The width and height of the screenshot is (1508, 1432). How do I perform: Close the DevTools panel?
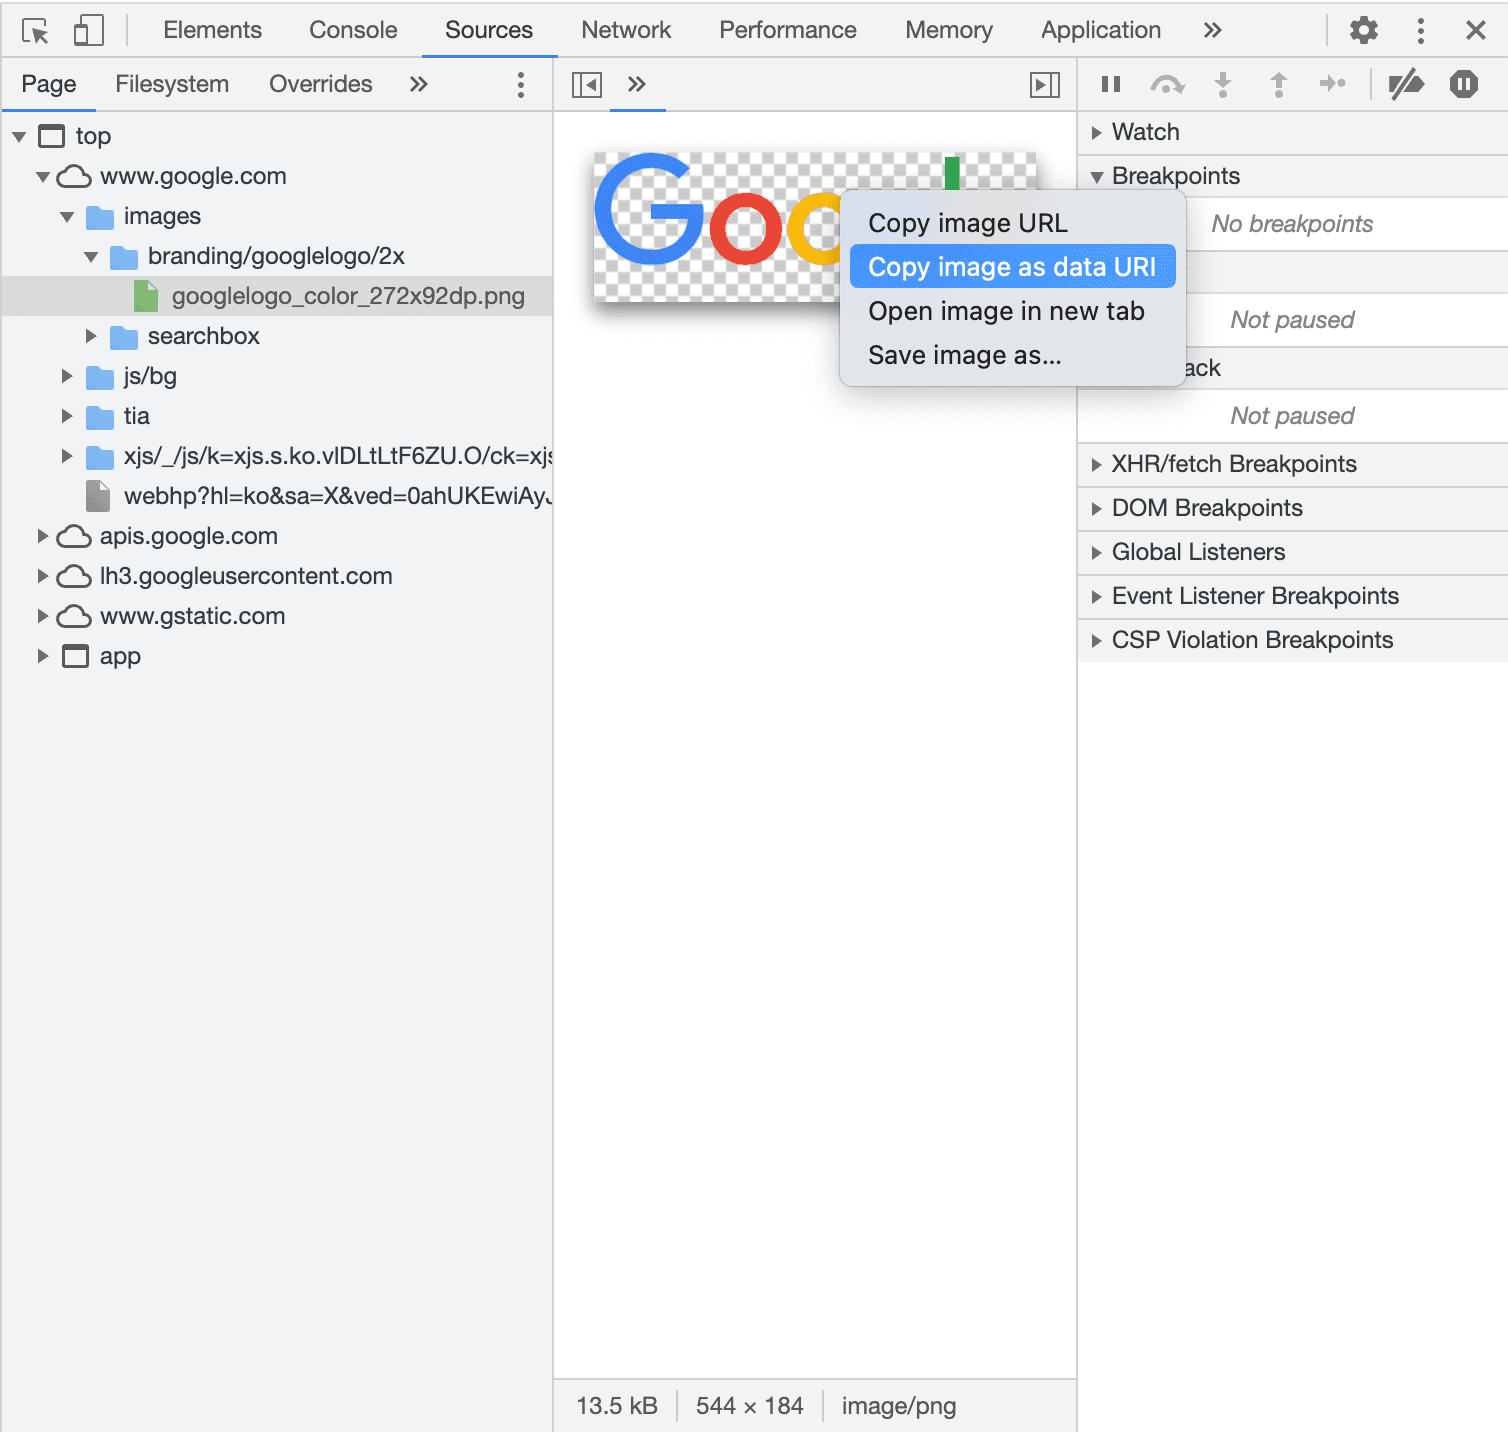1475,30
